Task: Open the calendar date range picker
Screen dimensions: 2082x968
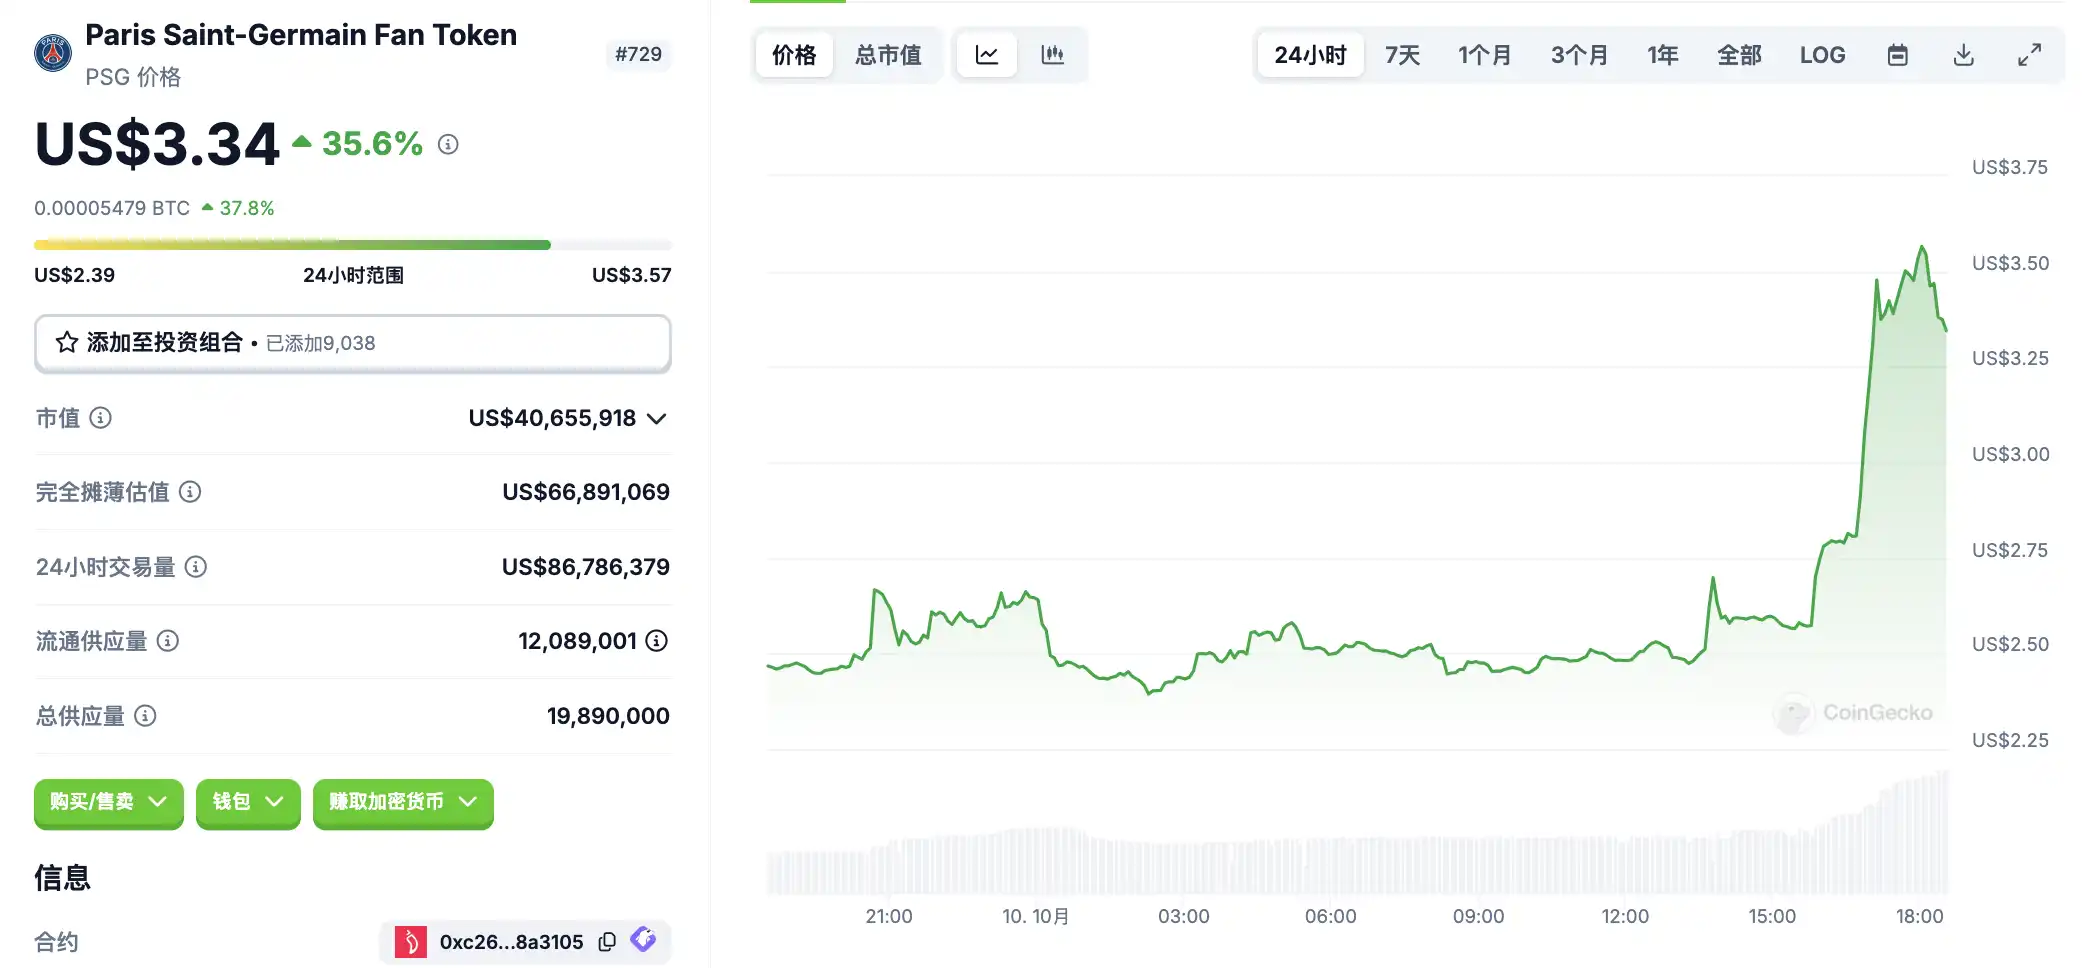Action: (x=1897, y=55)
